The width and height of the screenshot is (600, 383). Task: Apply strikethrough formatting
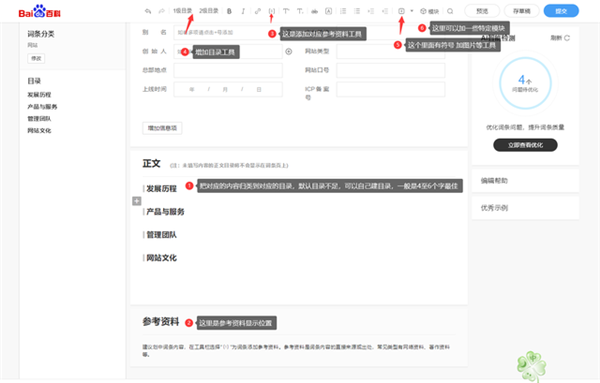314,11
